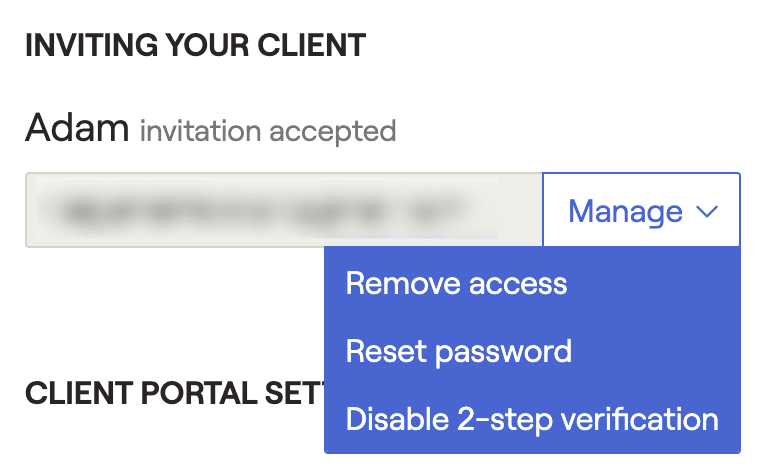The height and width of the screenshot is (468, 770).
Task: Click the word Manage in the button
Action: coord(625,212)
